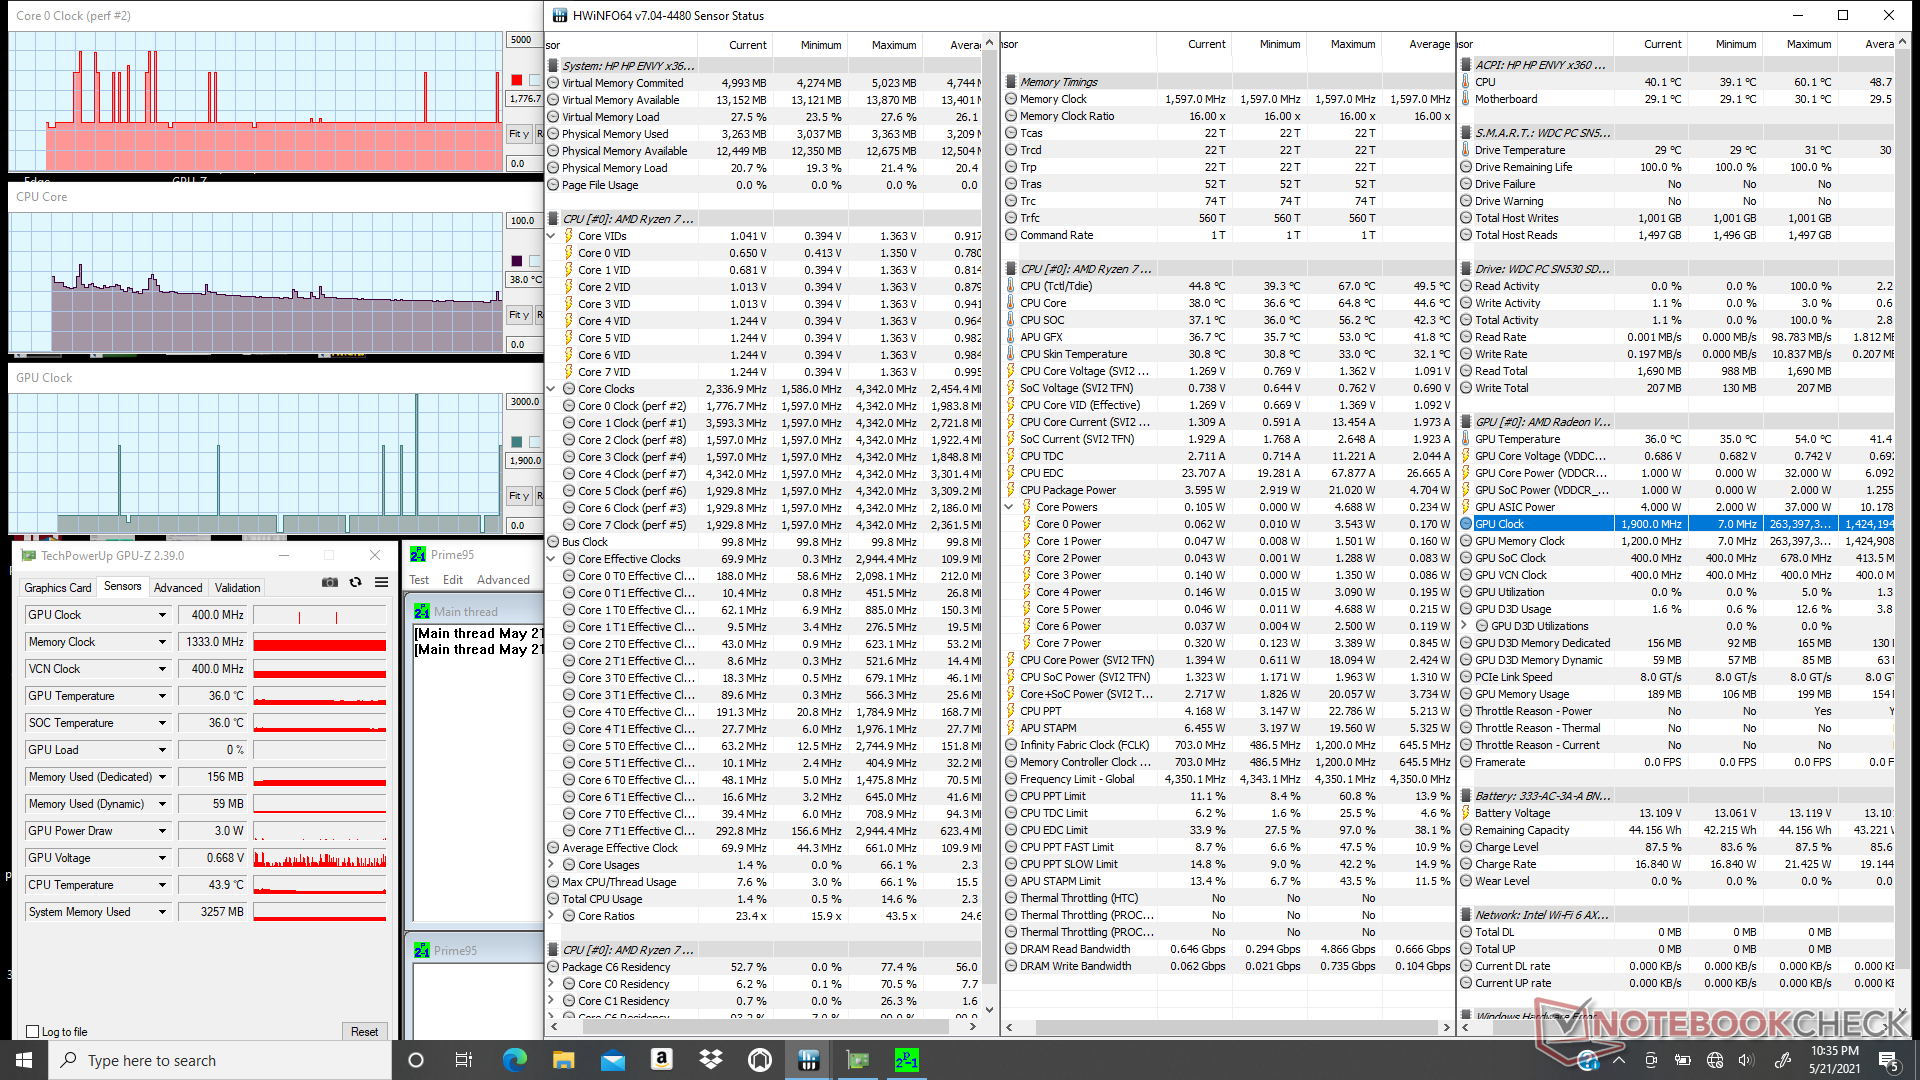Screen dimensions: 1920x1080
Task: Expand the Core Usages tree group
Action: coord(551,865)
